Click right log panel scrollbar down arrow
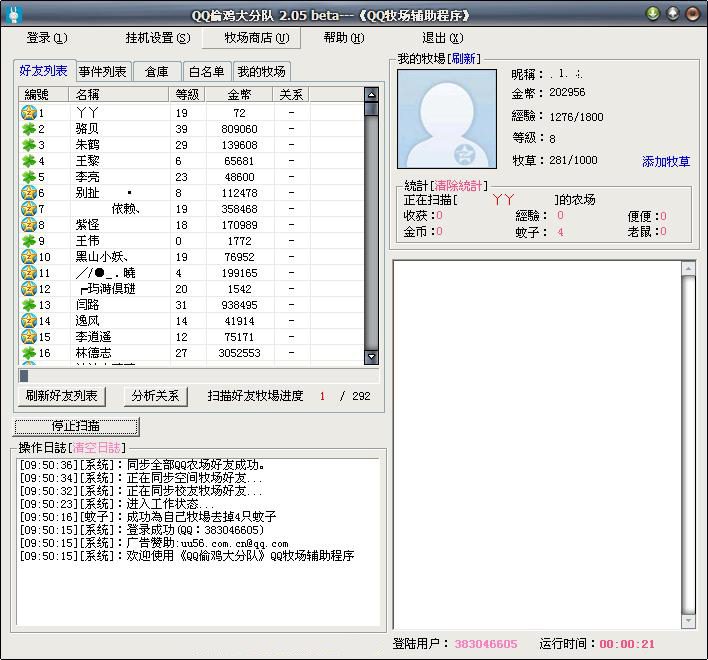The width and height of the screenshot is (708, 660). 688,621
